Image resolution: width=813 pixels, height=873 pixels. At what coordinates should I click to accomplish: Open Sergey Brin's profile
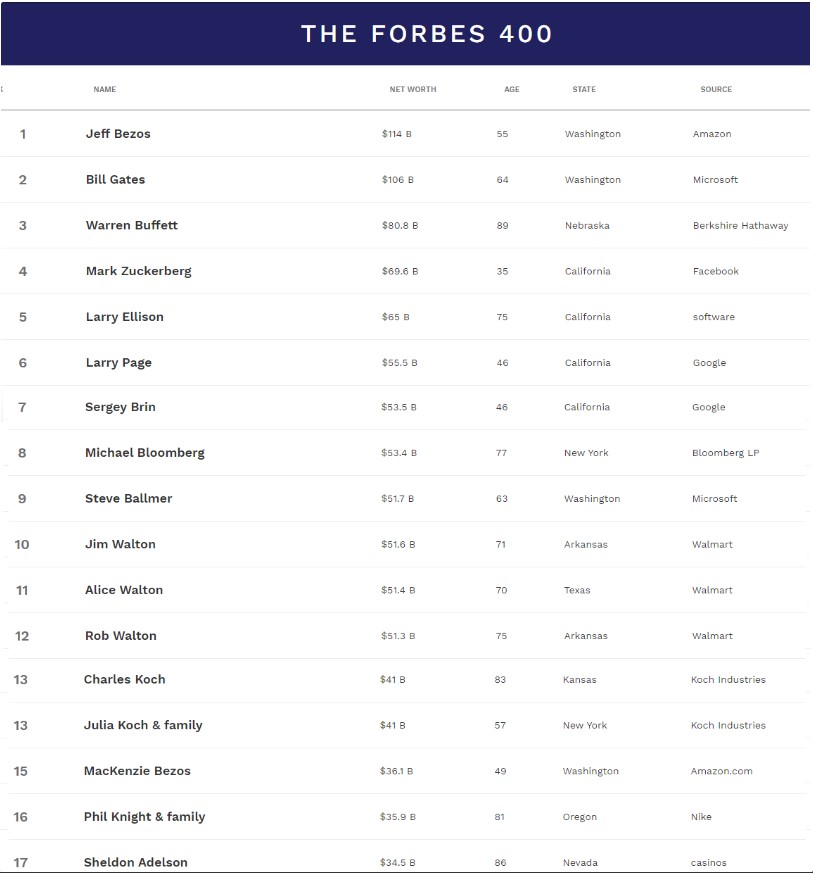pos(121,407)
